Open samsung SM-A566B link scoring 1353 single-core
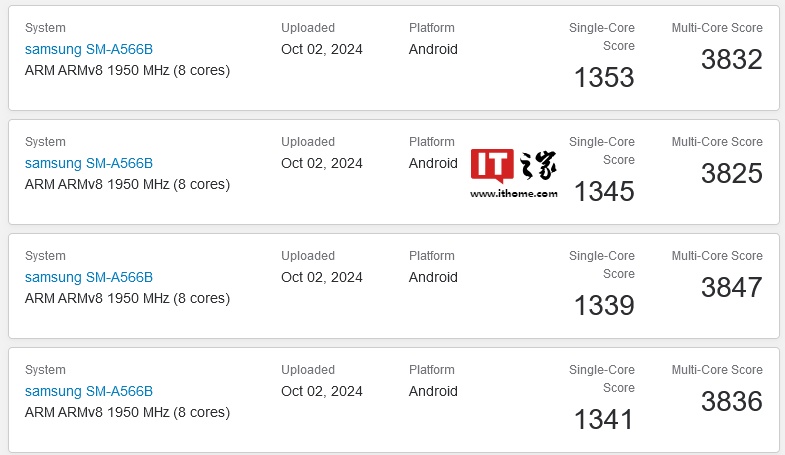The width and height of the screenshot is (785, 455). tap(89, 49)
